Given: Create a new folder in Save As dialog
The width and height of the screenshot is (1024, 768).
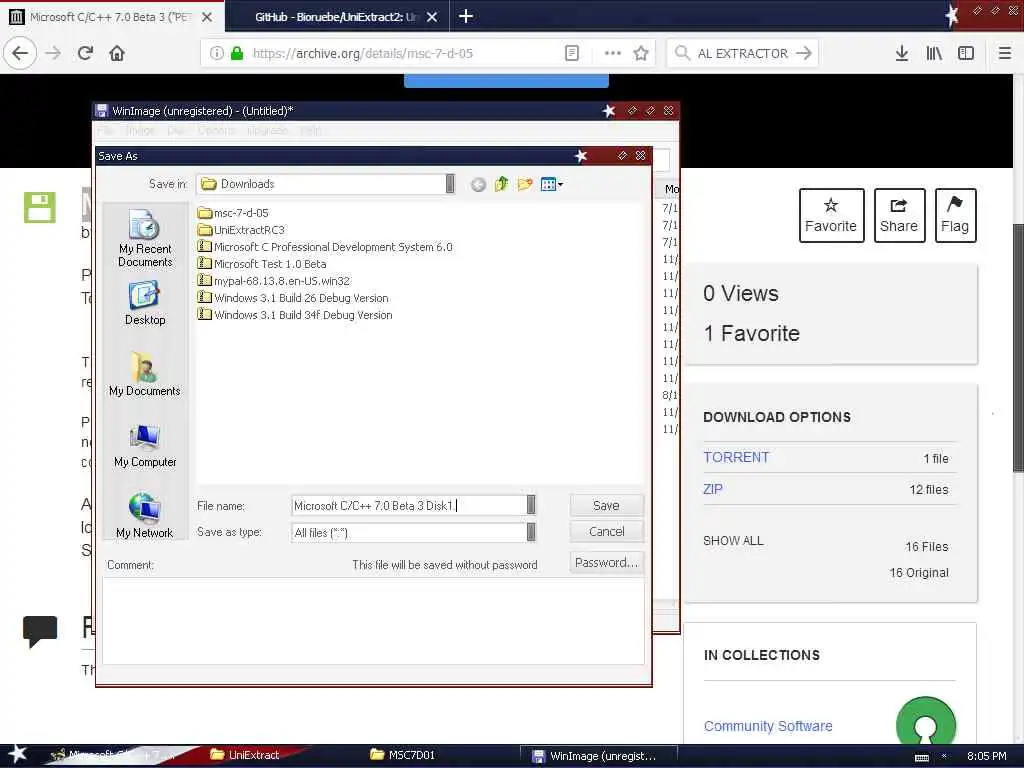Looking at the screenshot, I should coord(524,184).
